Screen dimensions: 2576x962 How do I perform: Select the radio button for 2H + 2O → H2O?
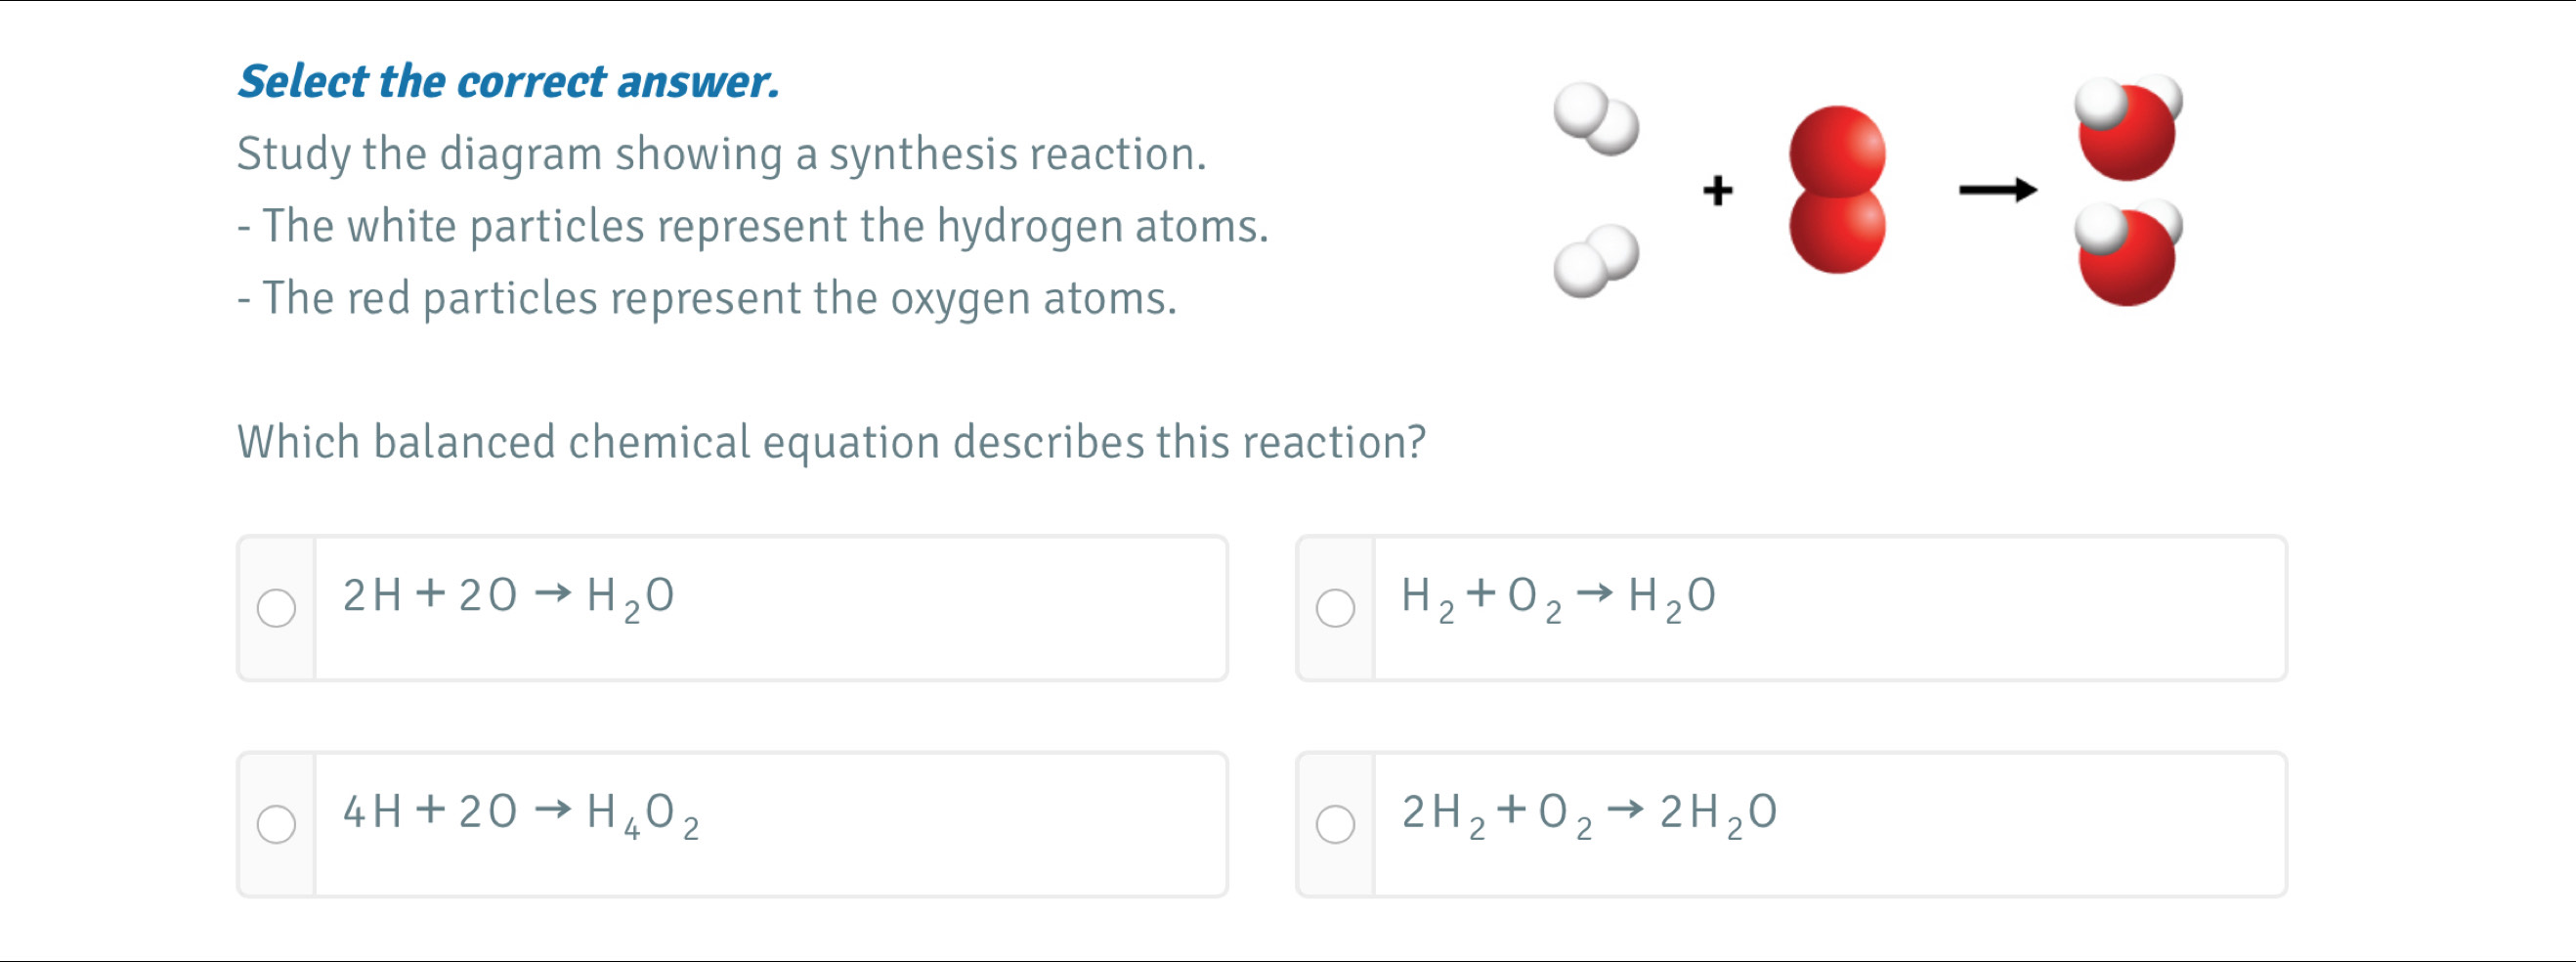pos(276,608)
